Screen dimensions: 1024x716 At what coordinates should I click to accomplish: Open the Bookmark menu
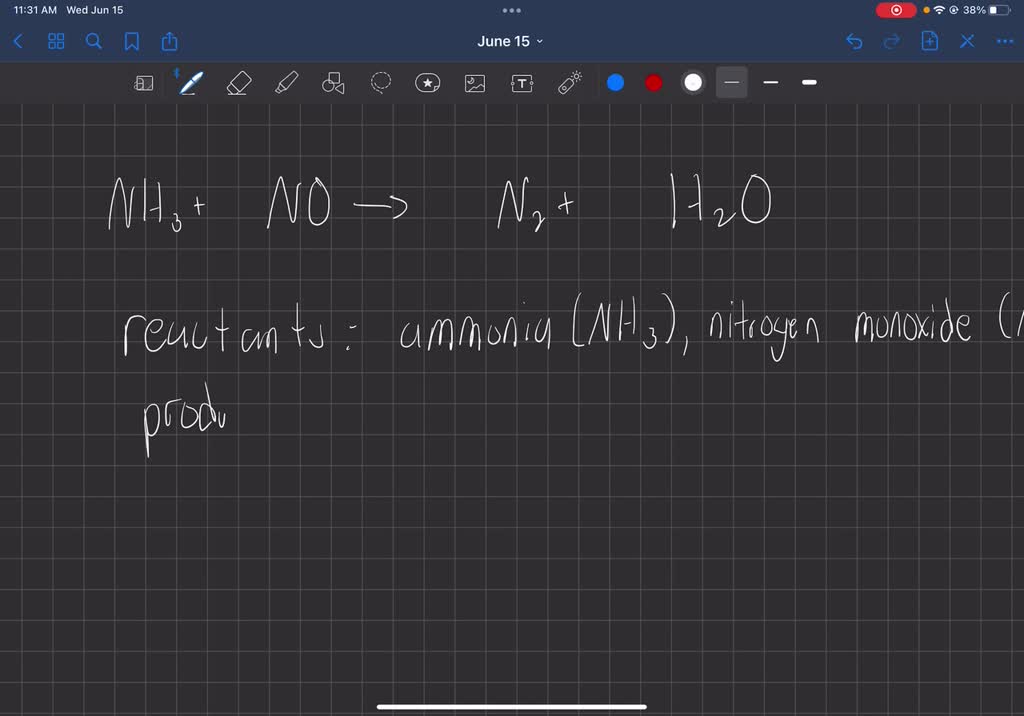[x=131, y=41]
